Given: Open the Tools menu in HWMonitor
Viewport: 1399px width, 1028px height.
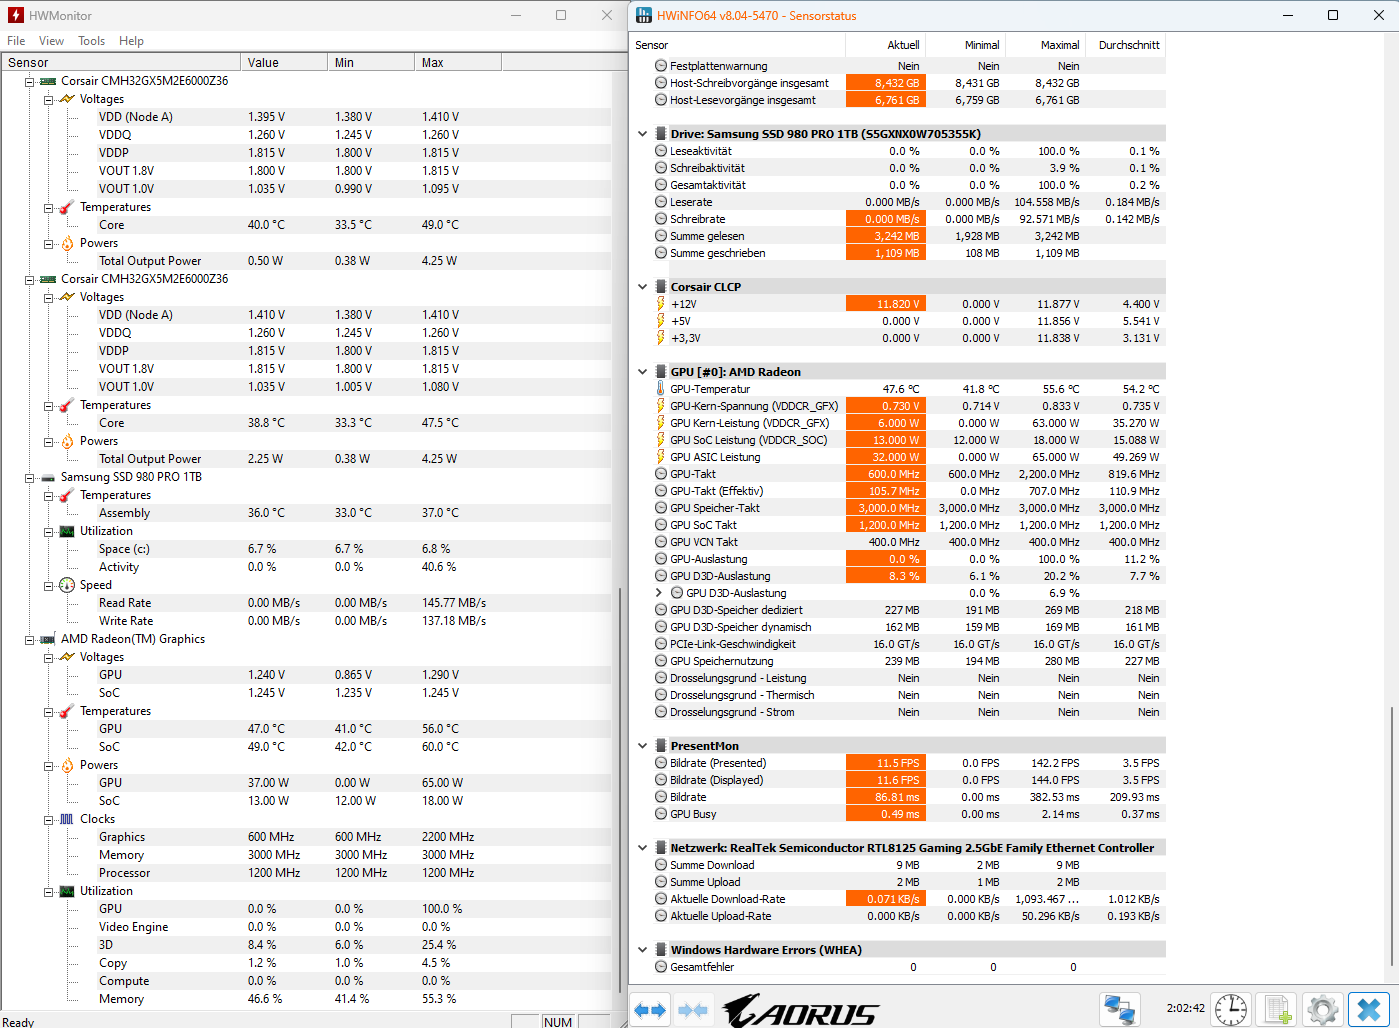Looking at the screenshot, I should pyautogui.click(x=92, y=41).
